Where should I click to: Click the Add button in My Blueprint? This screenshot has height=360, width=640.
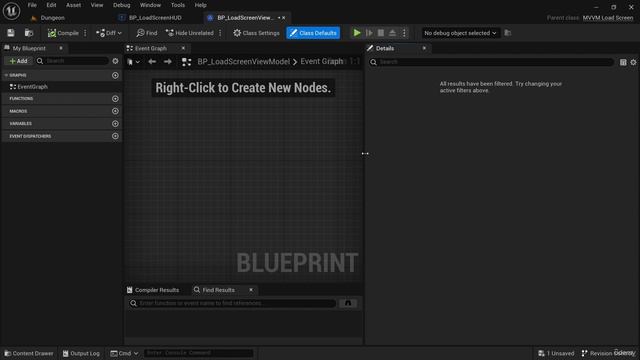tap(18, 61)
